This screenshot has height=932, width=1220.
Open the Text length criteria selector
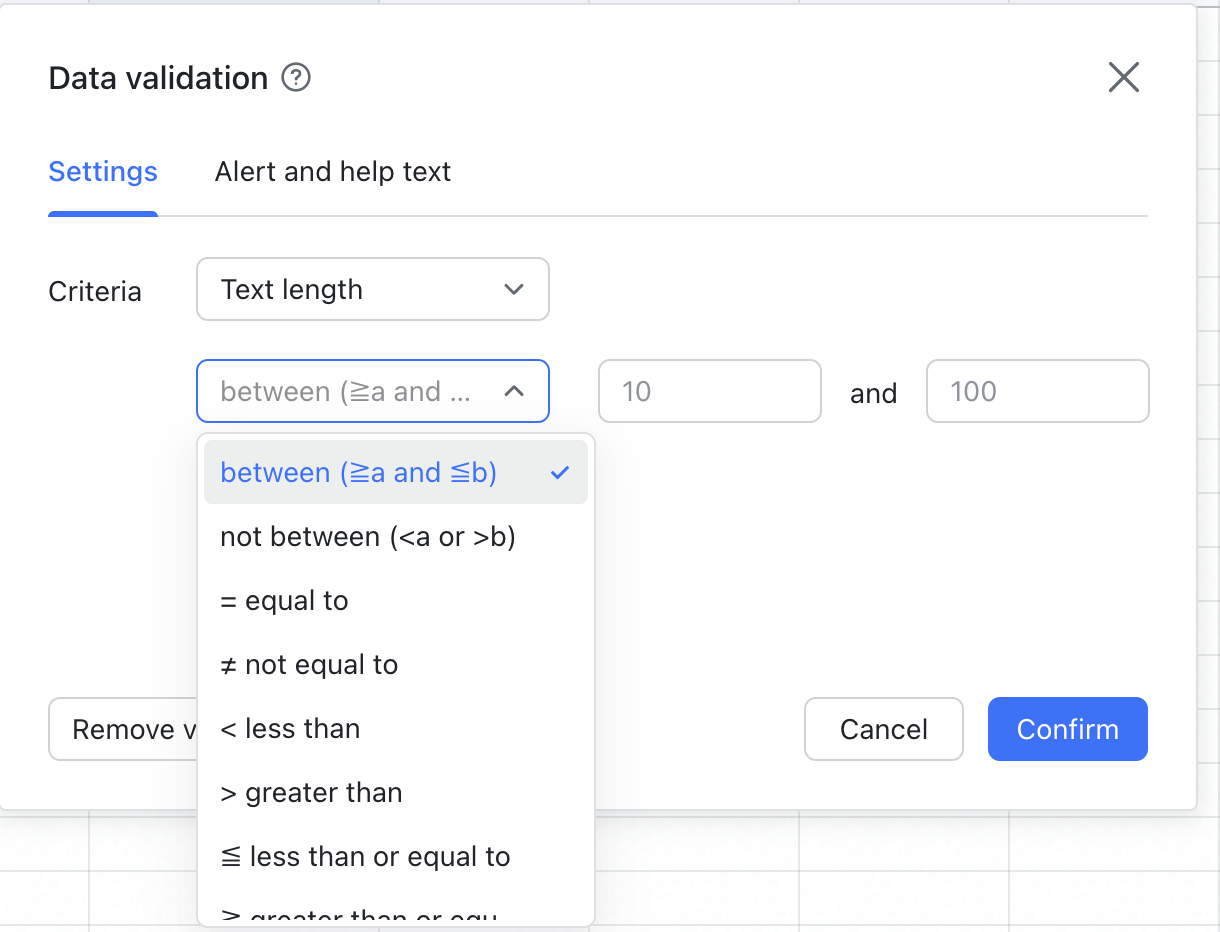[x=372, y=289]
